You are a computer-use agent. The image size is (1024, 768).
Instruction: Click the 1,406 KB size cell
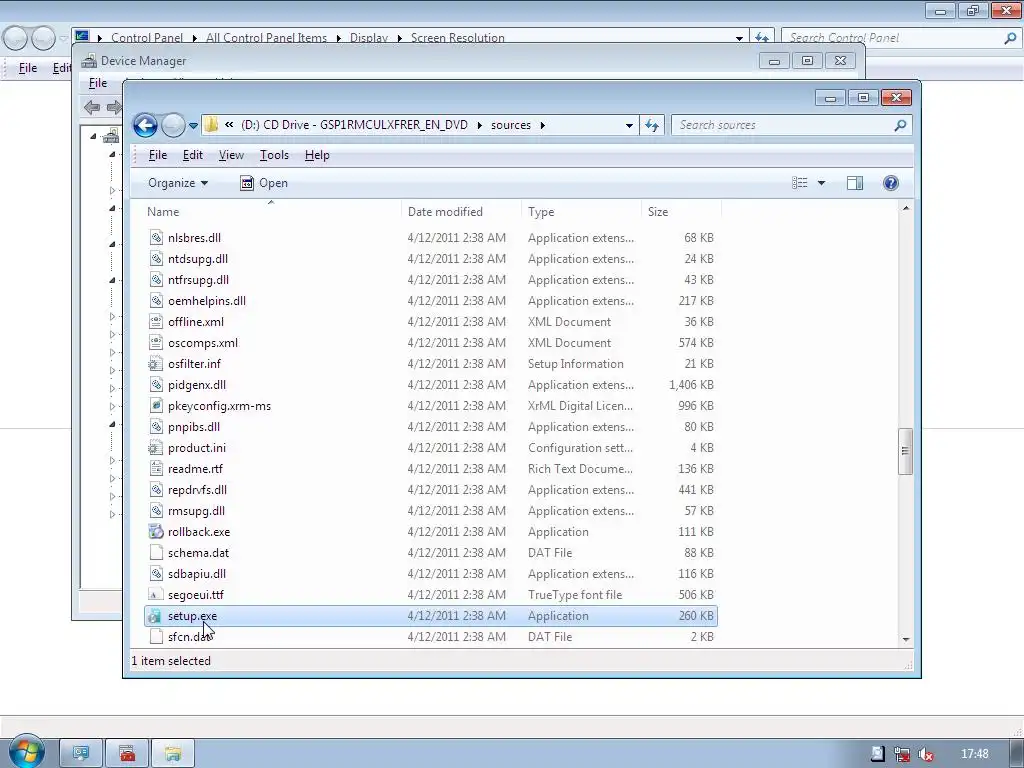tap(691, 385)
